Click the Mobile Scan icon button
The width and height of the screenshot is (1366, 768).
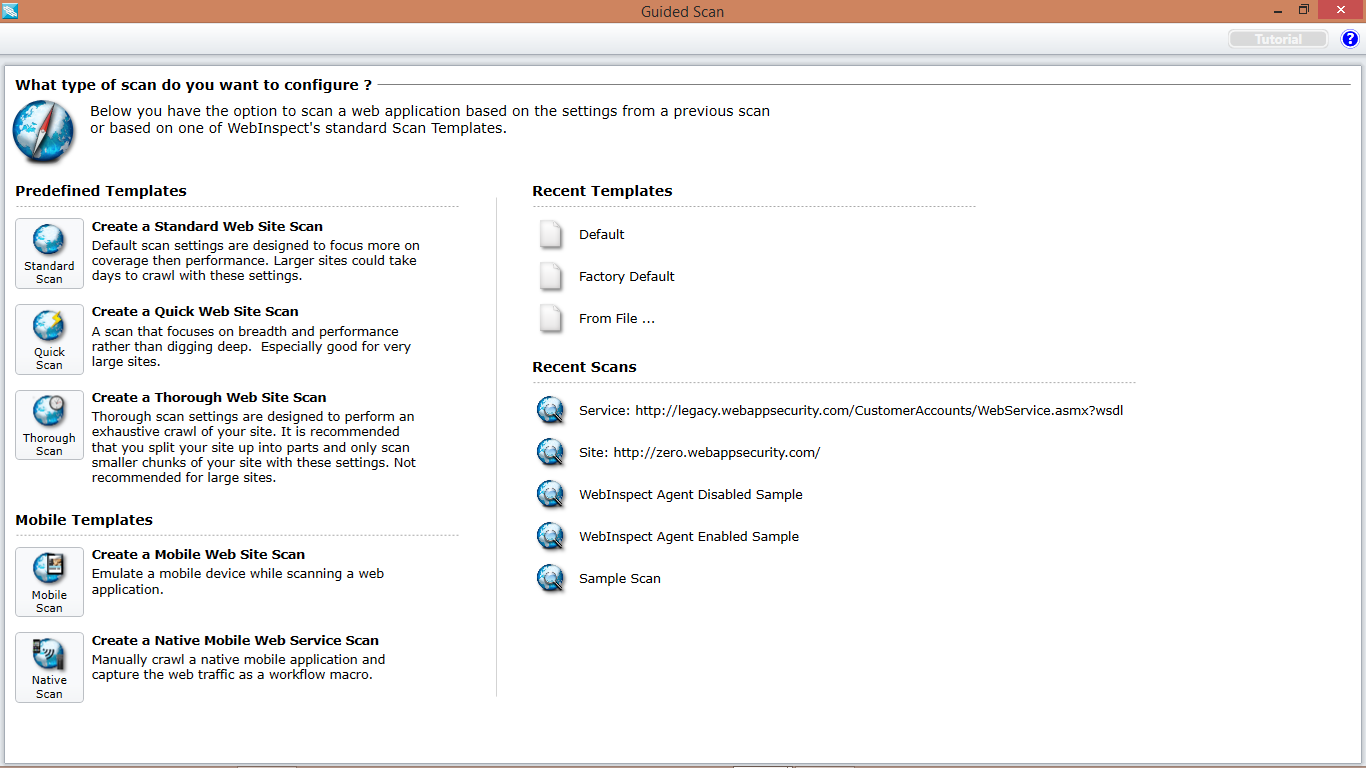click(x=49, y=582)
